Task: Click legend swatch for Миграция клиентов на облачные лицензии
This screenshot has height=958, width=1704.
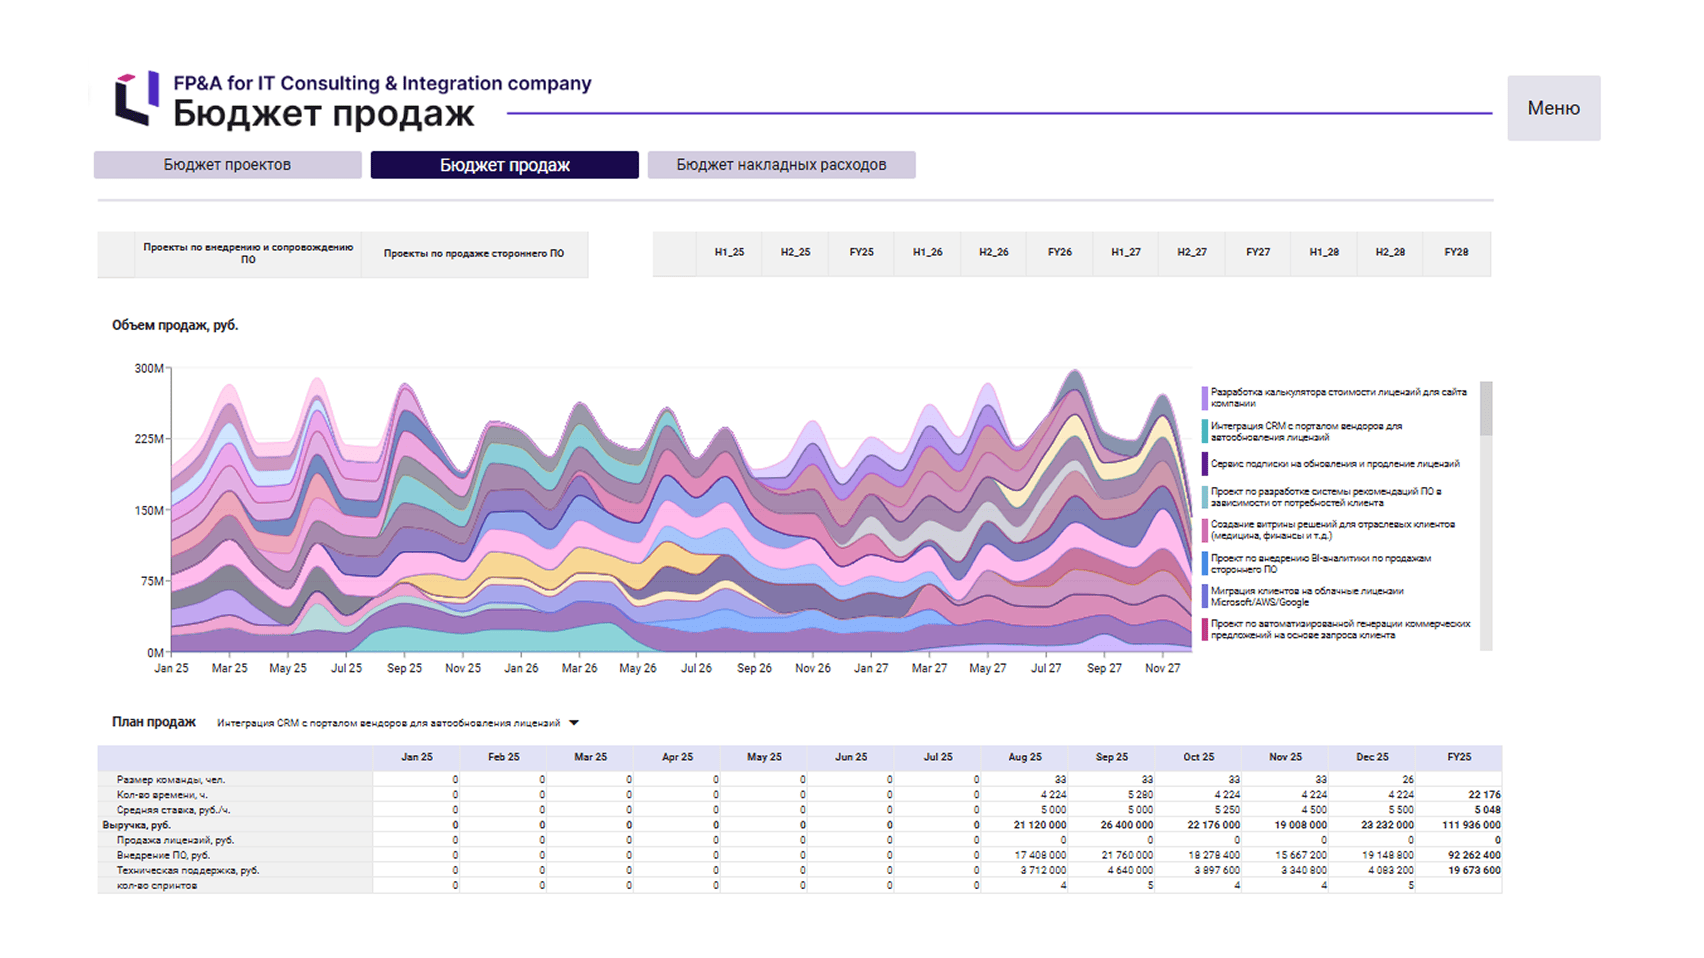Action: (1205, 597)
